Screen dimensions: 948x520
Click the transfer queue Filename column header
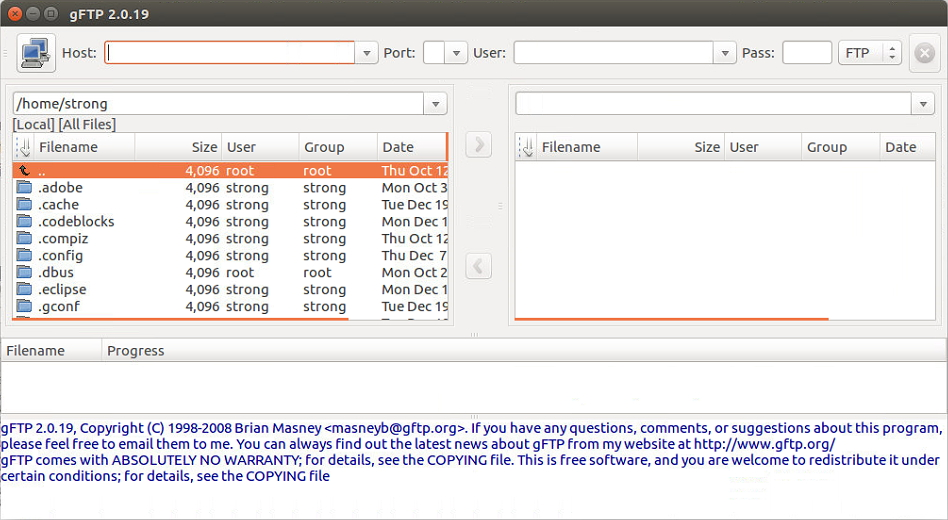click(x=51, y=351)
